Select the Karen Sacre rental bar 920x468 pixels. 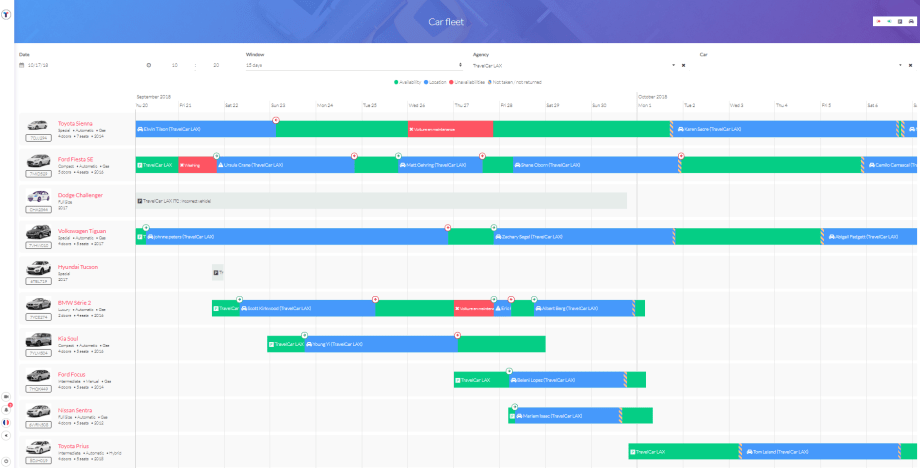784,128
